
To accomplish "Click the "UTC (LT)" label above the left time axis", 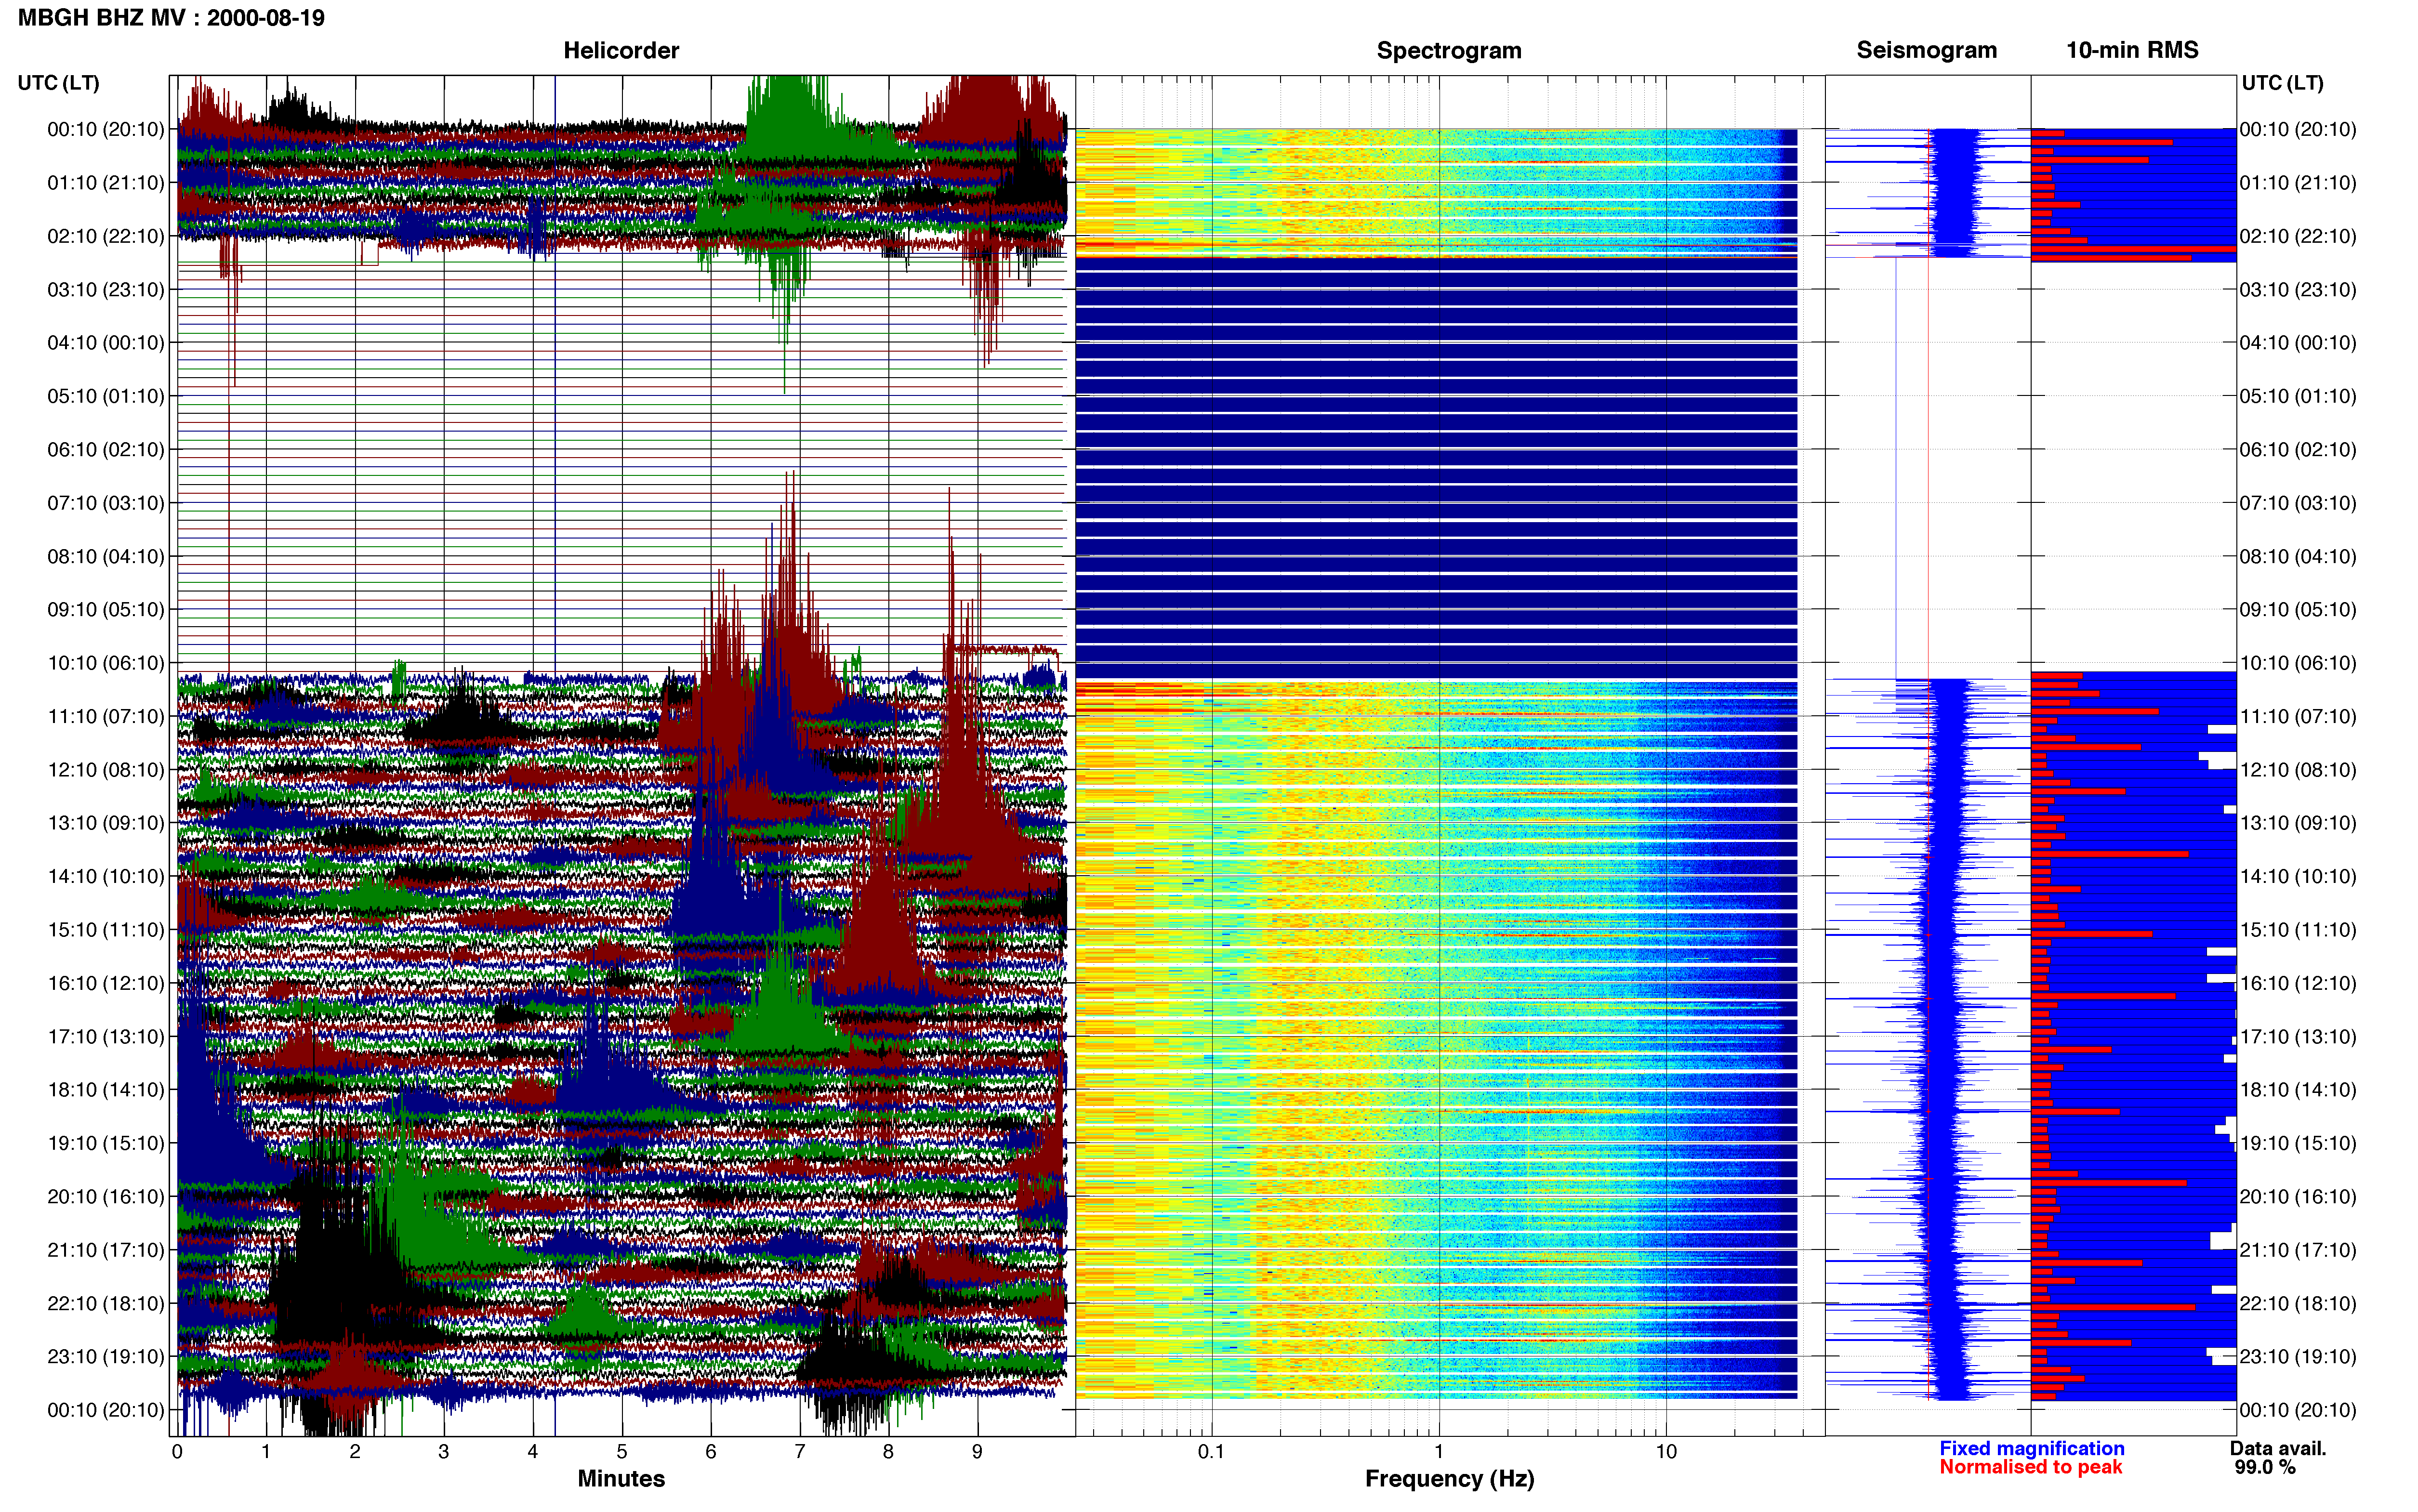I will click(x=59, y=83).
